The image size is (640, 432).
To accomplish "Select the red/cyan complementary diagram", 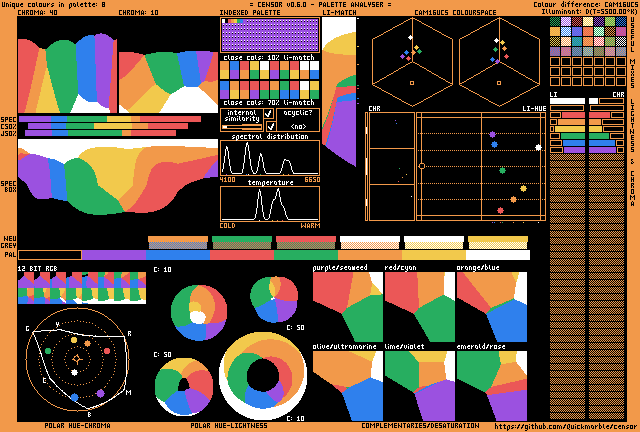I will (419, 307).
